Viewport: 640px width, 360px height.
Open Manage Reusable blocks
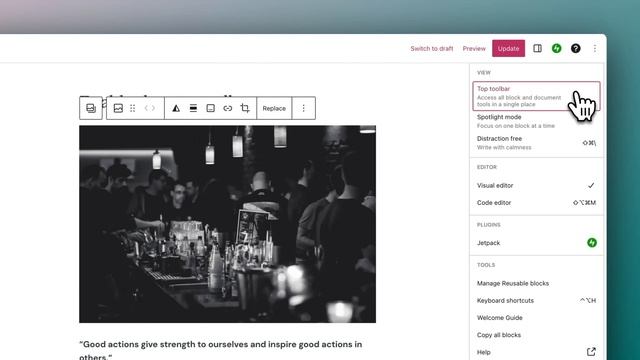click(x=536, y=283)
